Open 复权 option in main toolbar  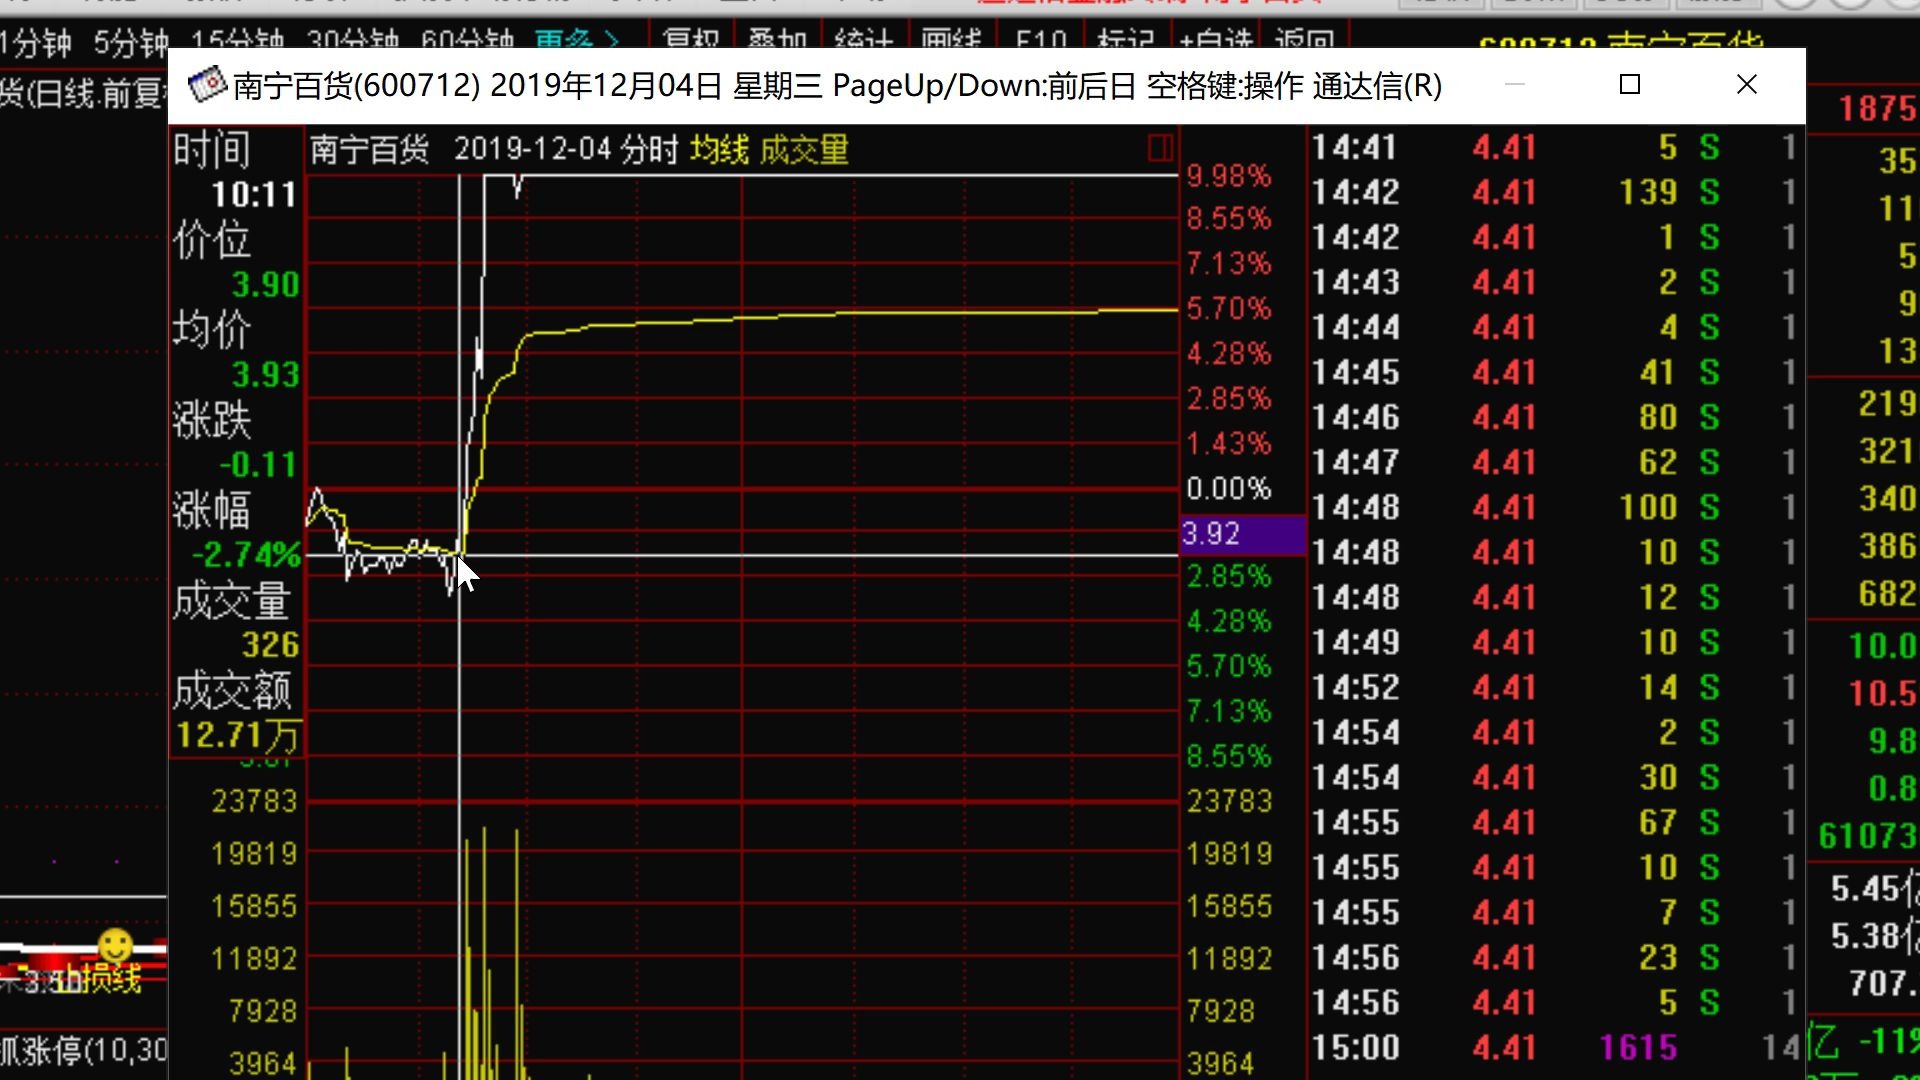tap(691, 40)
